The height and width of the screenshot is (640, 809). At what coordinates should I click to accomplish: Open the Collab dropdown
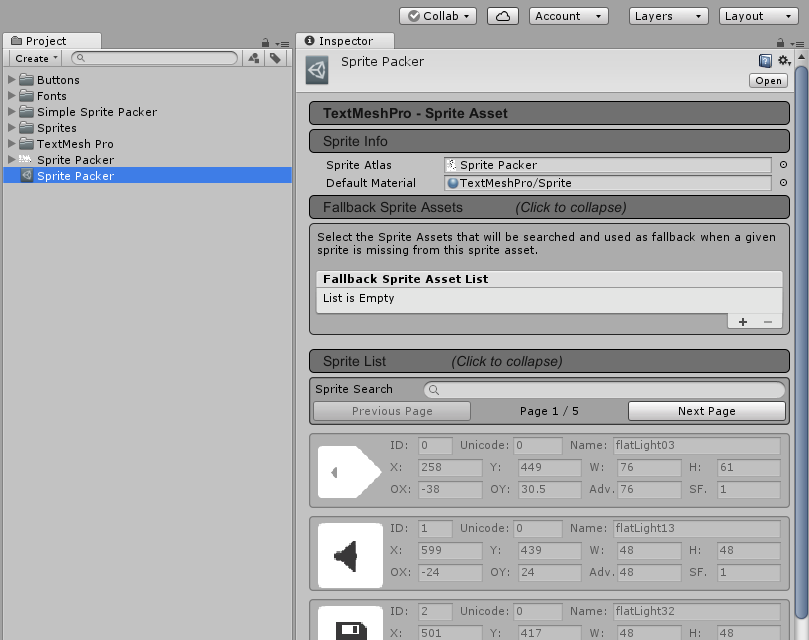[x=438, y=16]
